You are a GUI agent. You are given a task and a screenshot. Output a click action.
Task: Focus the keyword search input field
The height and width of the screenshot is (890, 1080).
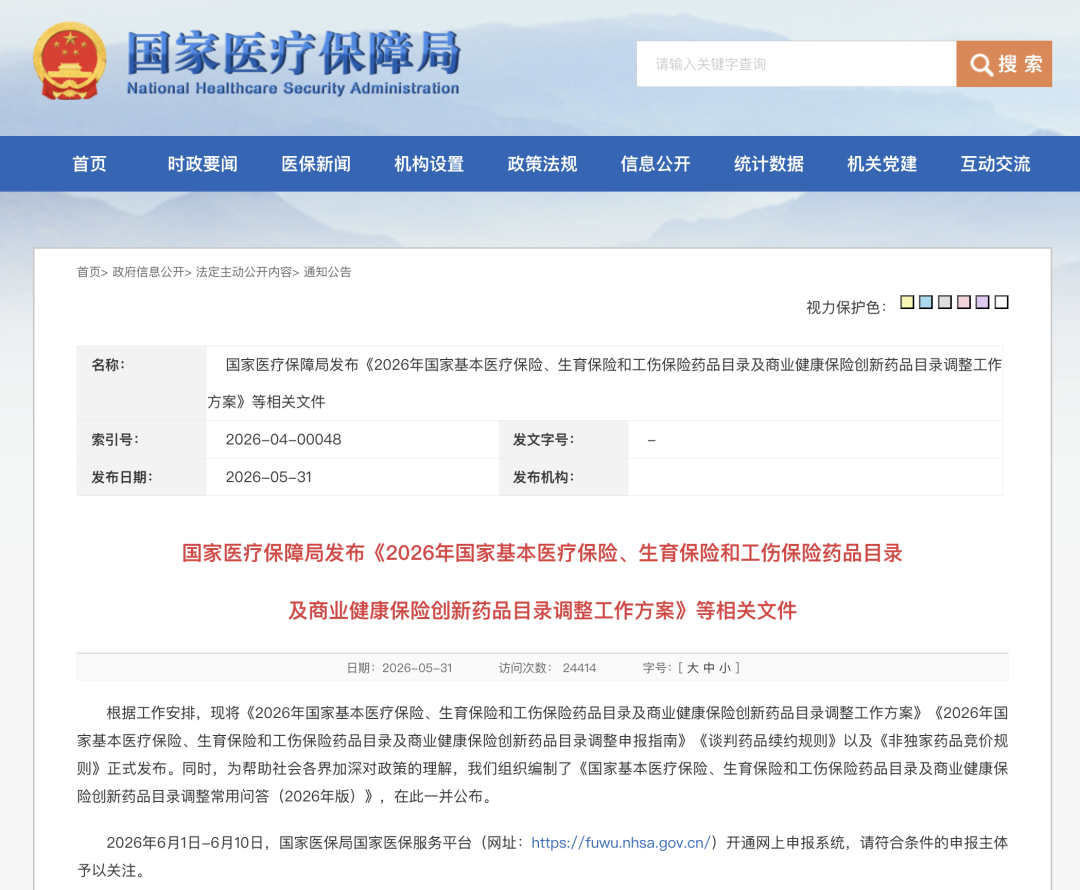pyautogui.click(x=796, y=64)
